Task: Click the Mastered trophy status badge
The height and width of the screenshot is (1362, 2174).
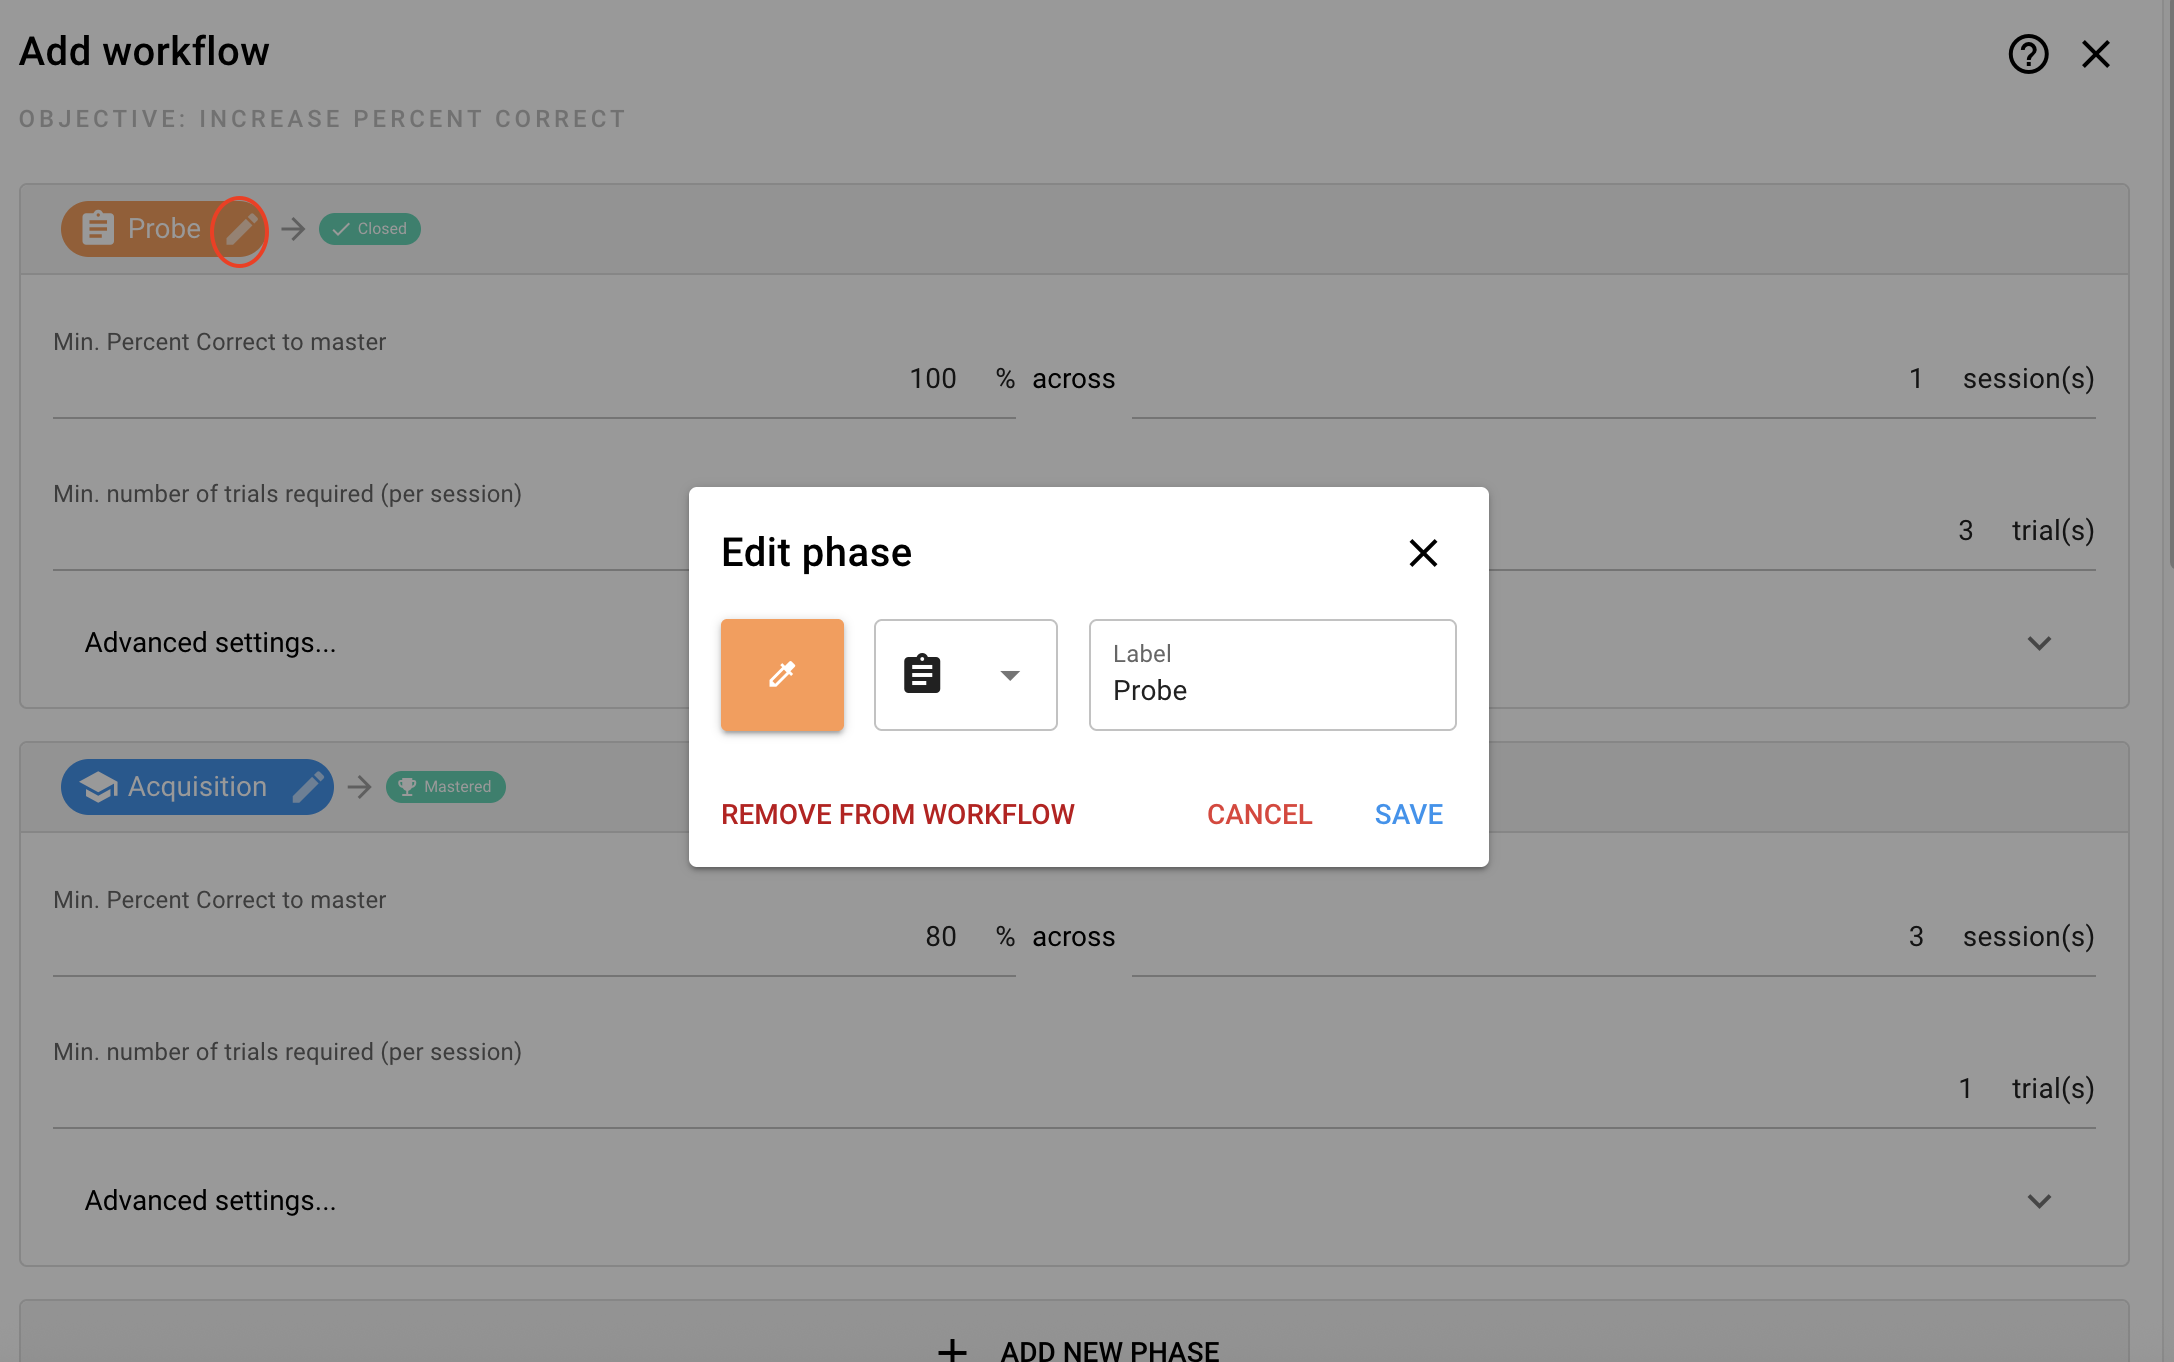Action: point(446,787)
